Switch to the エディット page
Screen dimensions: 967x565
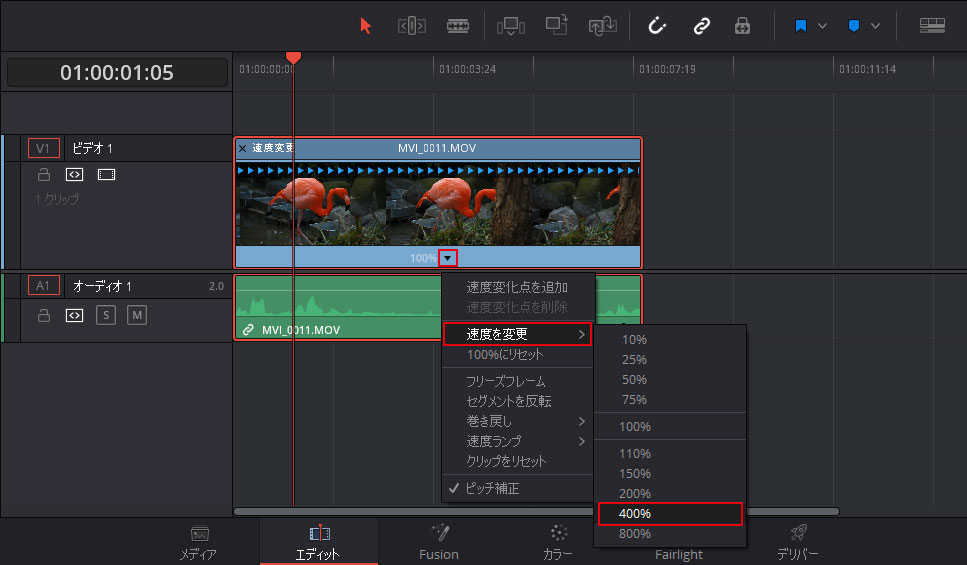pyautogui.click(x=319, y=542)
